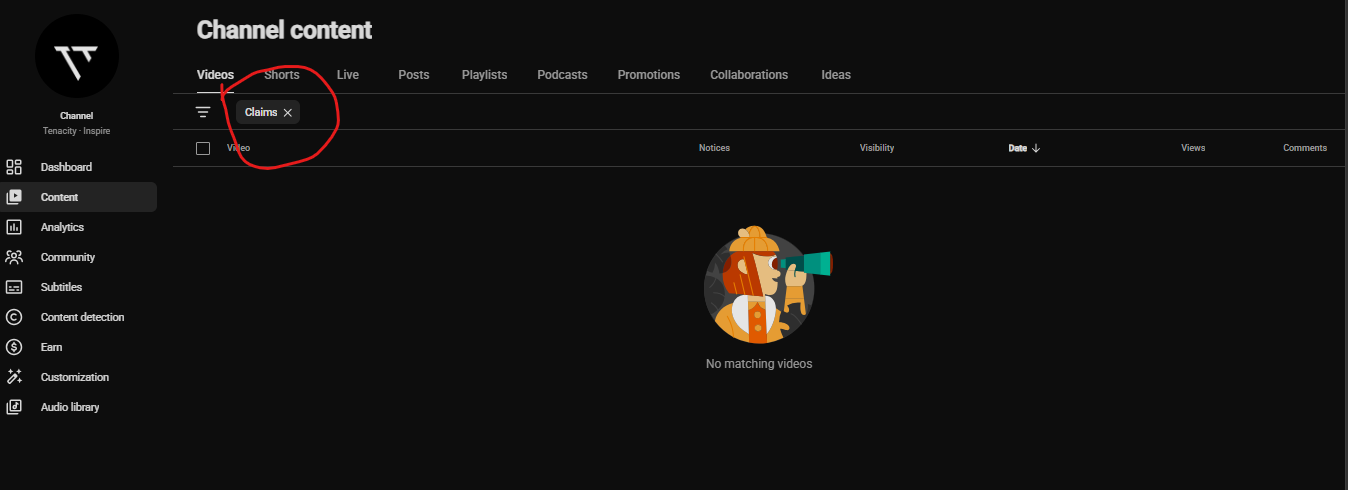Viewport: 1348px width, 490px height.
Task: Click the Analytics bar chart icon
Action: (x=14, y=227)
